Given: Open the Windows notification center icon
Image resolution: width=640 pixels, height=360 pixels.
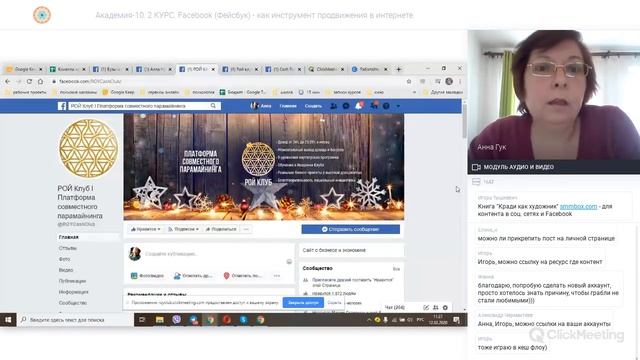Looking at the screenshot, I should tap(457, 320).
